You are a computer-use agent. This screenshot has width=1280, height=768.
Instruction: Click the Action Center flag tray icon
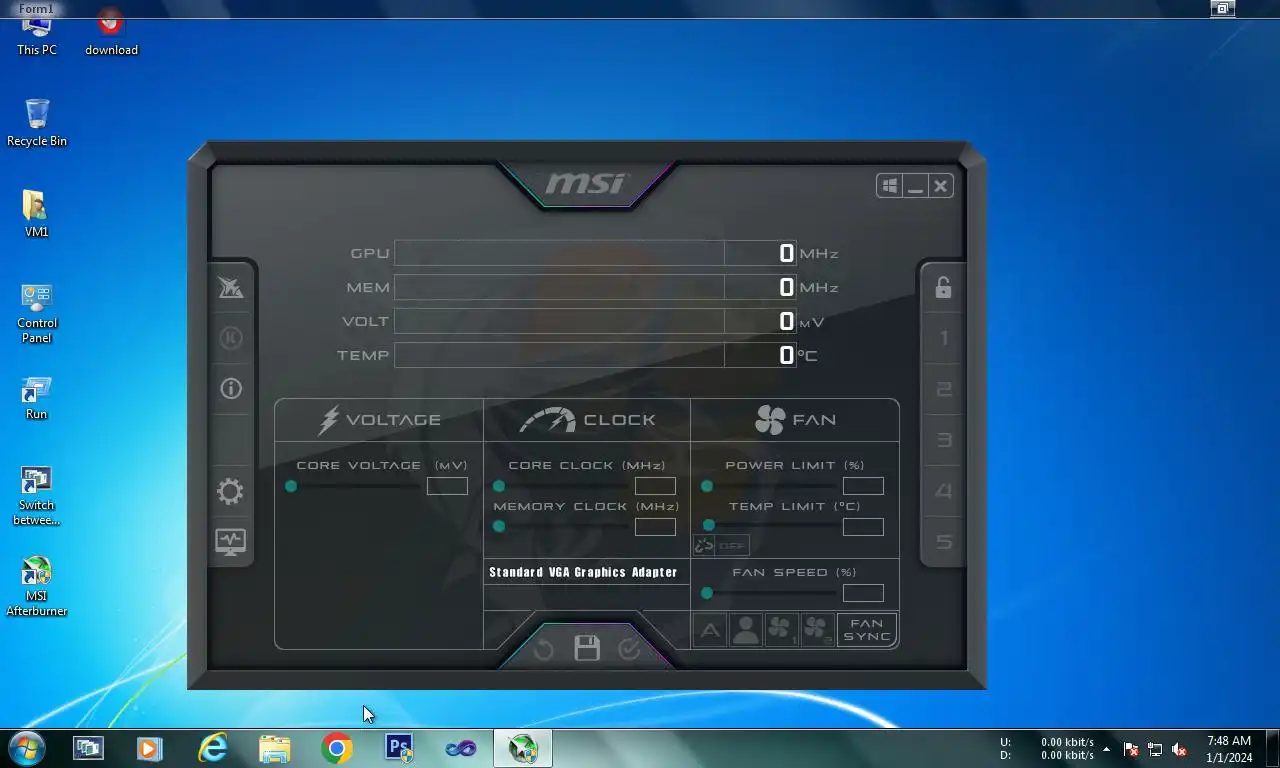coord(1131,749)
